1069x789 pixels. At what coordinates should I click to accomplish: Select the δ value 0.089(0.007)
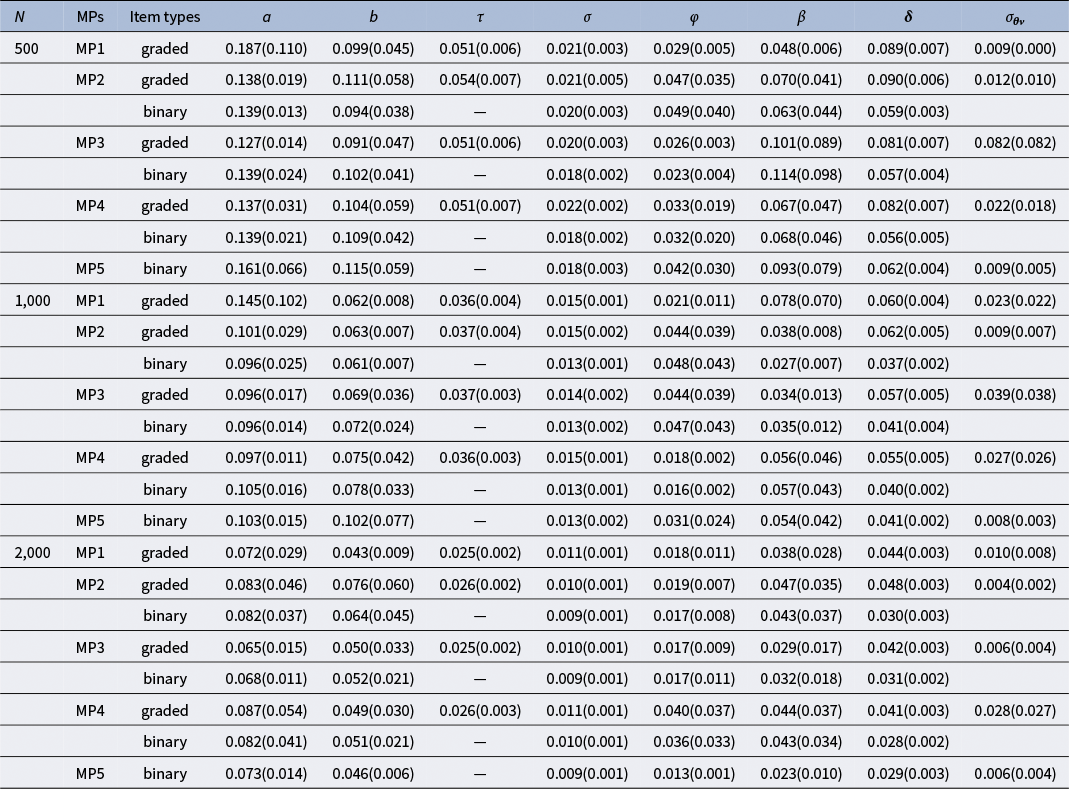coord(908,48)
